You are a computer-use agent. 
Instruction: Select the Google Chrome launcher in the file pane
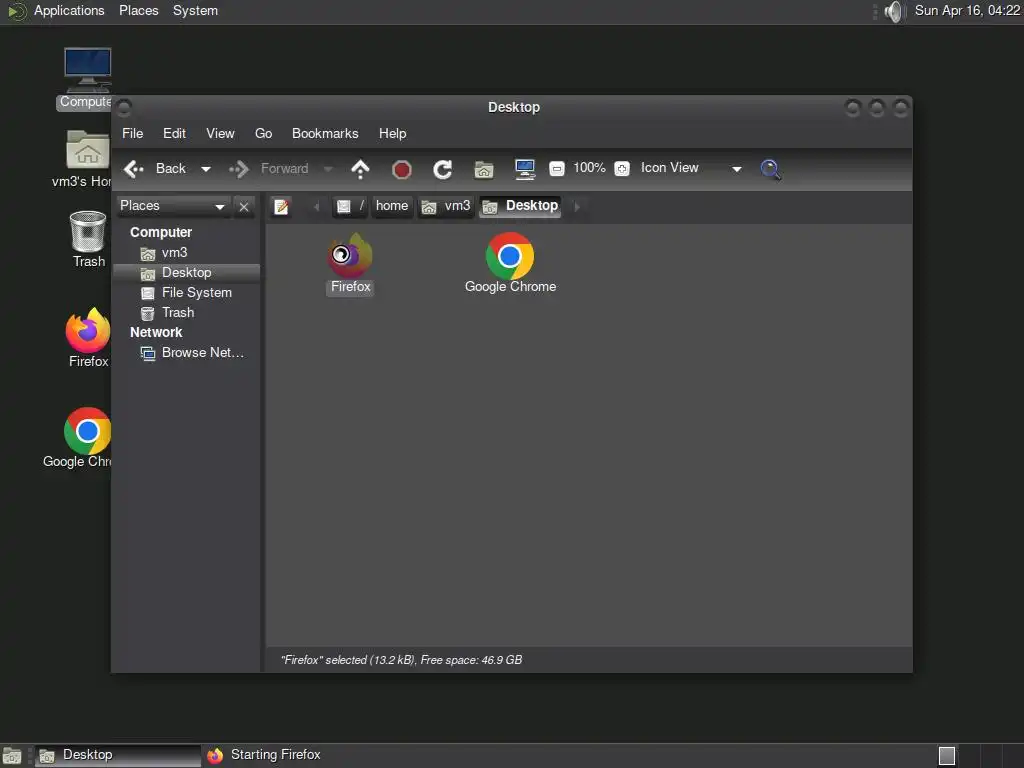(510, 263)
